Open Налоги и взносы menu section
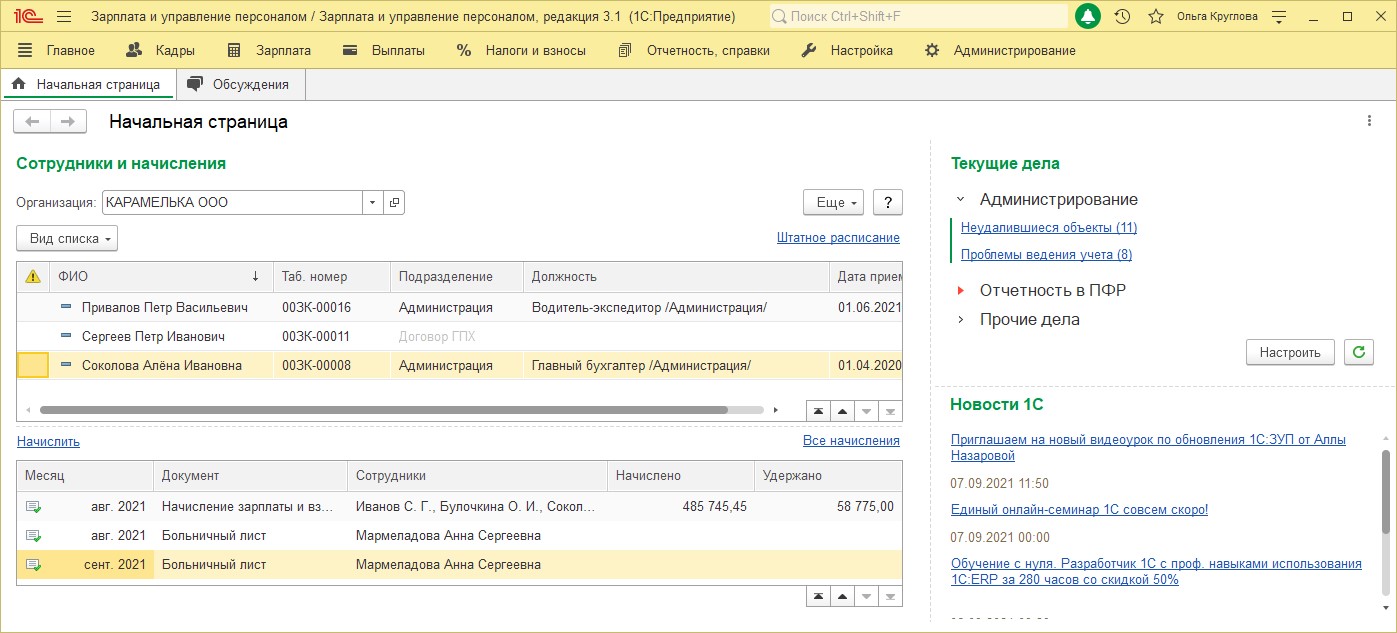This screenshot has height=633, width=1397. (x=521, y=50)
